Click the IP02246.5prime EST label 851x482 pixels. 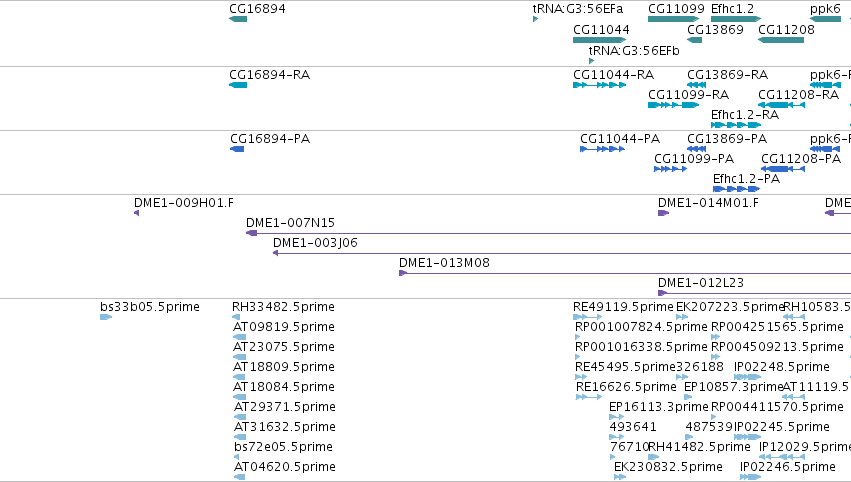click(x=788, y=467)
